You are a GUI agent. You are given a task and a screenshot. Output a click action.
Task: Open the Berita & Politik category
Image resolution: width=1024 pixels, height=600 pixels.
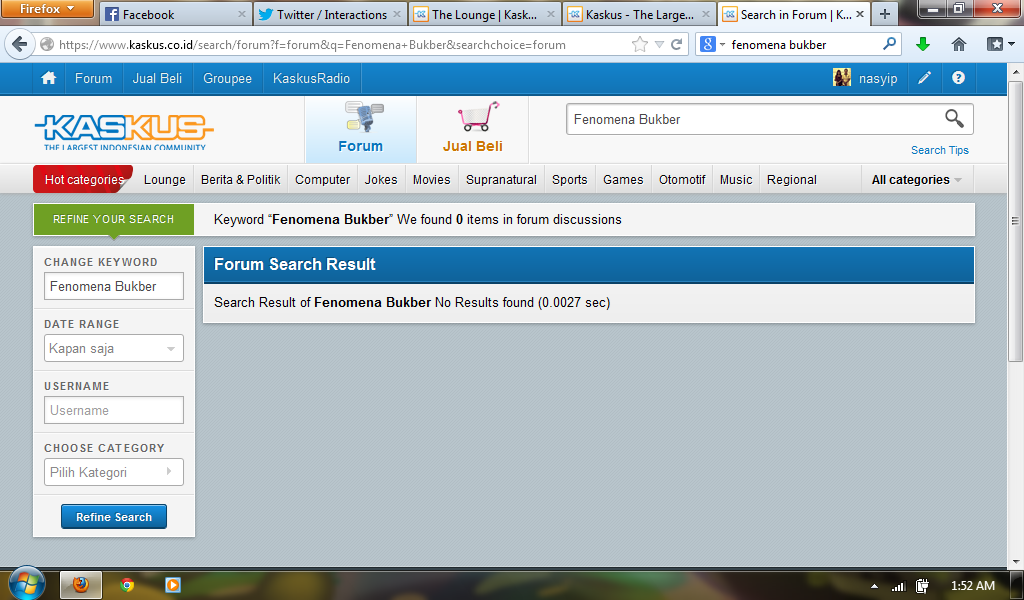(x=240, y=180)
